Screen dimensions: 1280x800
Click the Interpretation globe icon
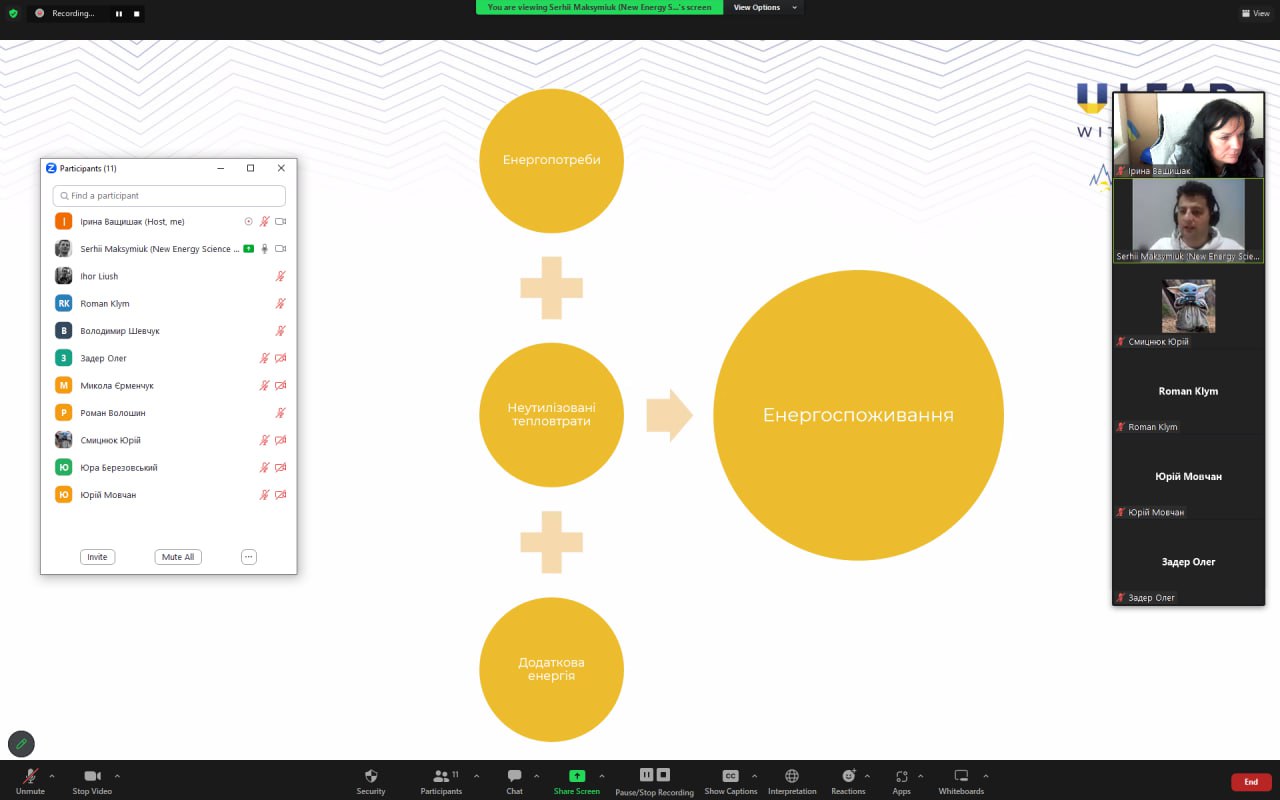[792, 776]
